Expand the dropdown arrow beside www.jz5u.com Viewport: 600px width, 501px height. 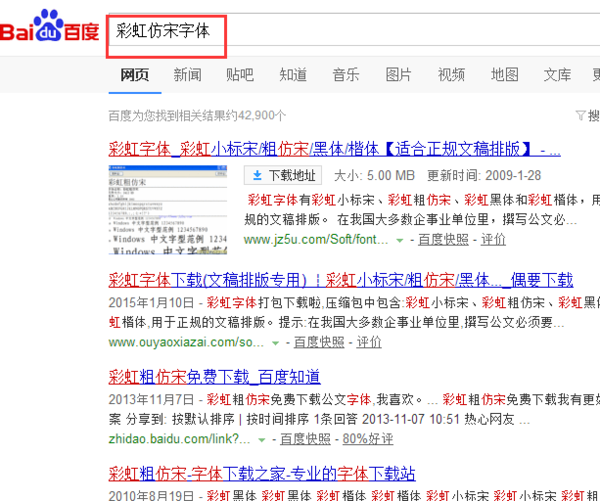tap(400, 240)
